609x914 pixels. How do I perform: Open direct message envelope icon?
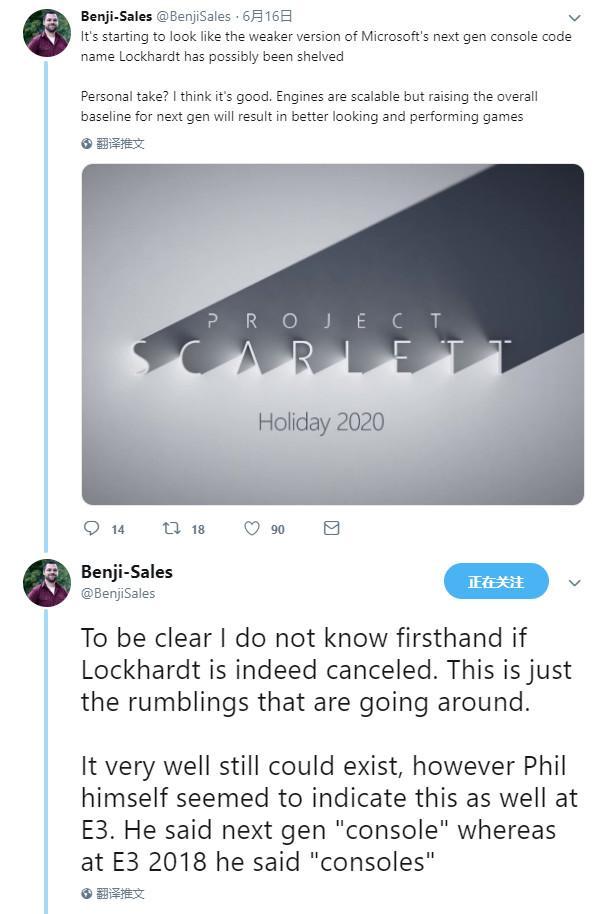click(x=331, y=528)
